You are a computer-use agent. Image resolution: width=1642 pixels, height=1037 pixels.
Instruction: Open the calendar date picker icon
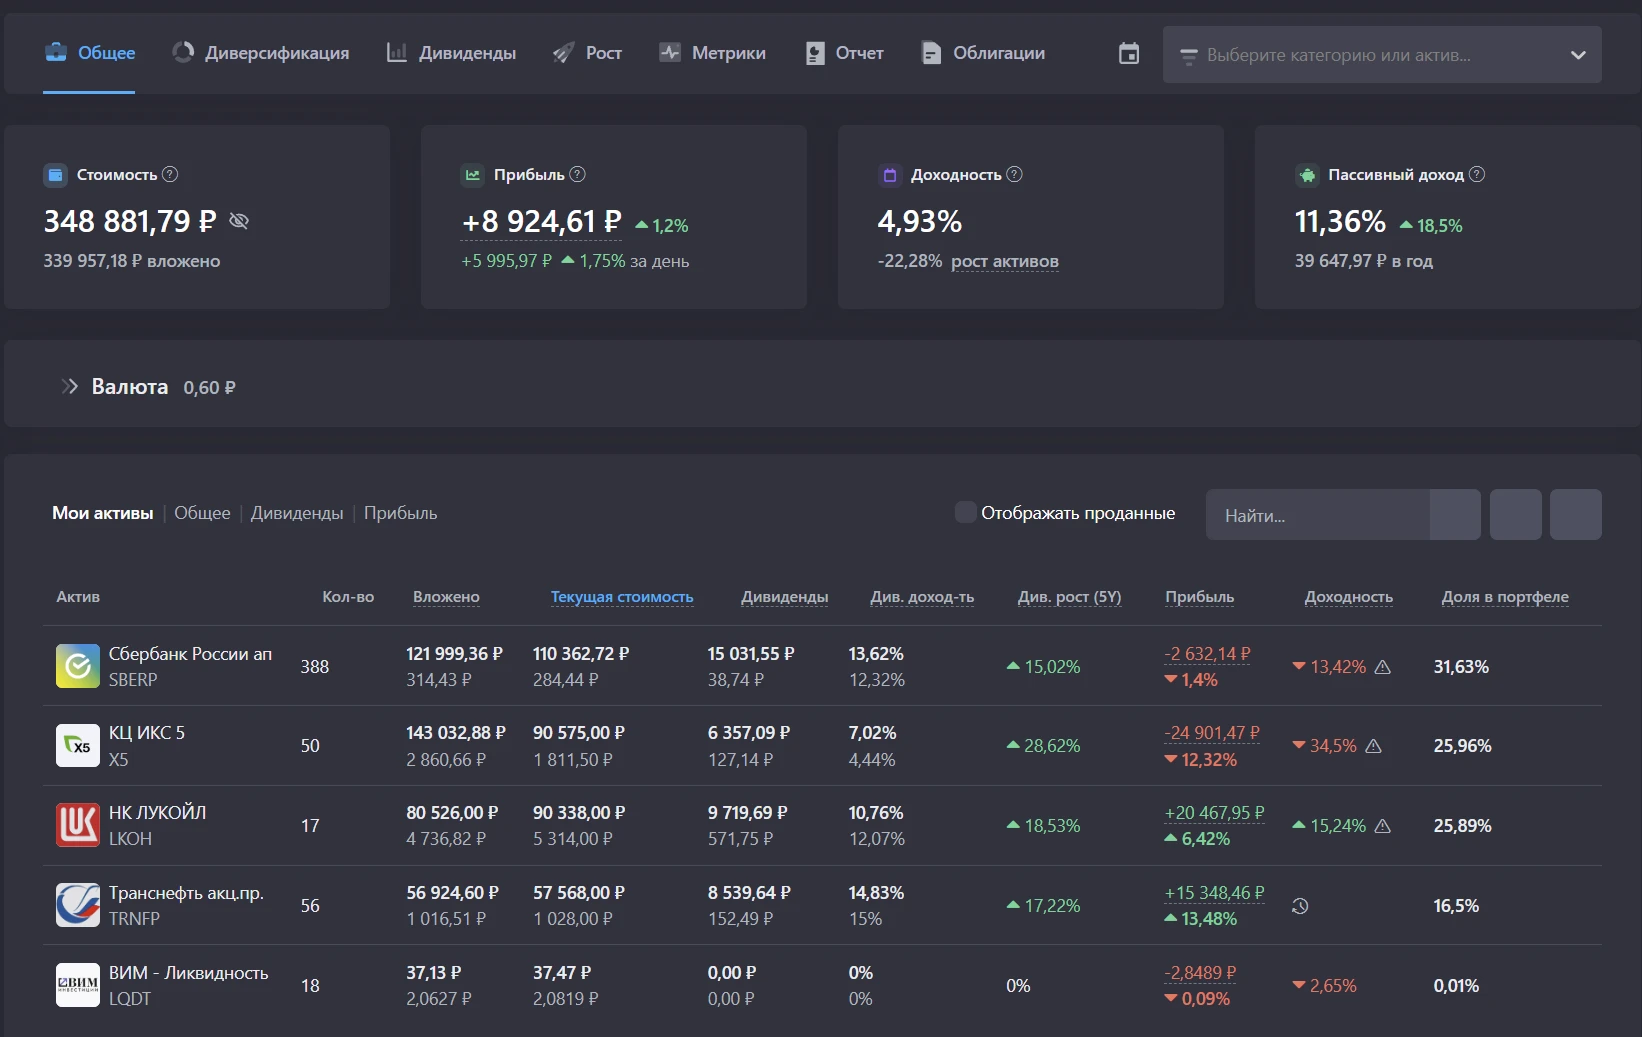point(1129,54)
